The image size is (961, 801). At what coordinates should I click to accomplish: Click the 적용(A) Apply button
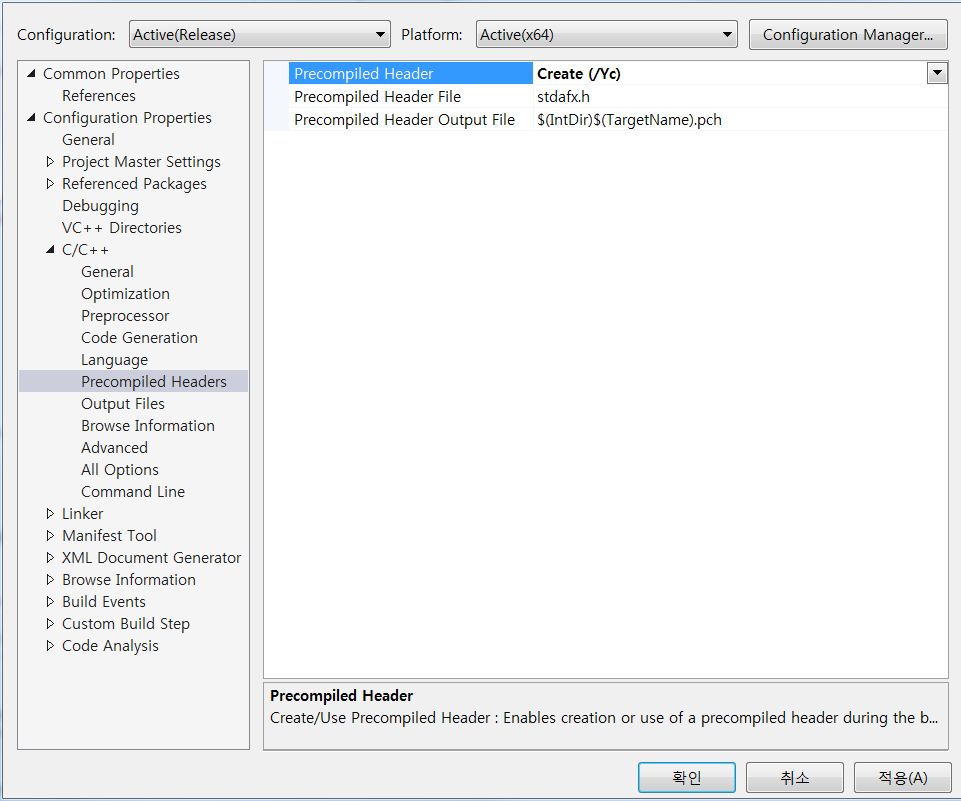coord(902,778)
